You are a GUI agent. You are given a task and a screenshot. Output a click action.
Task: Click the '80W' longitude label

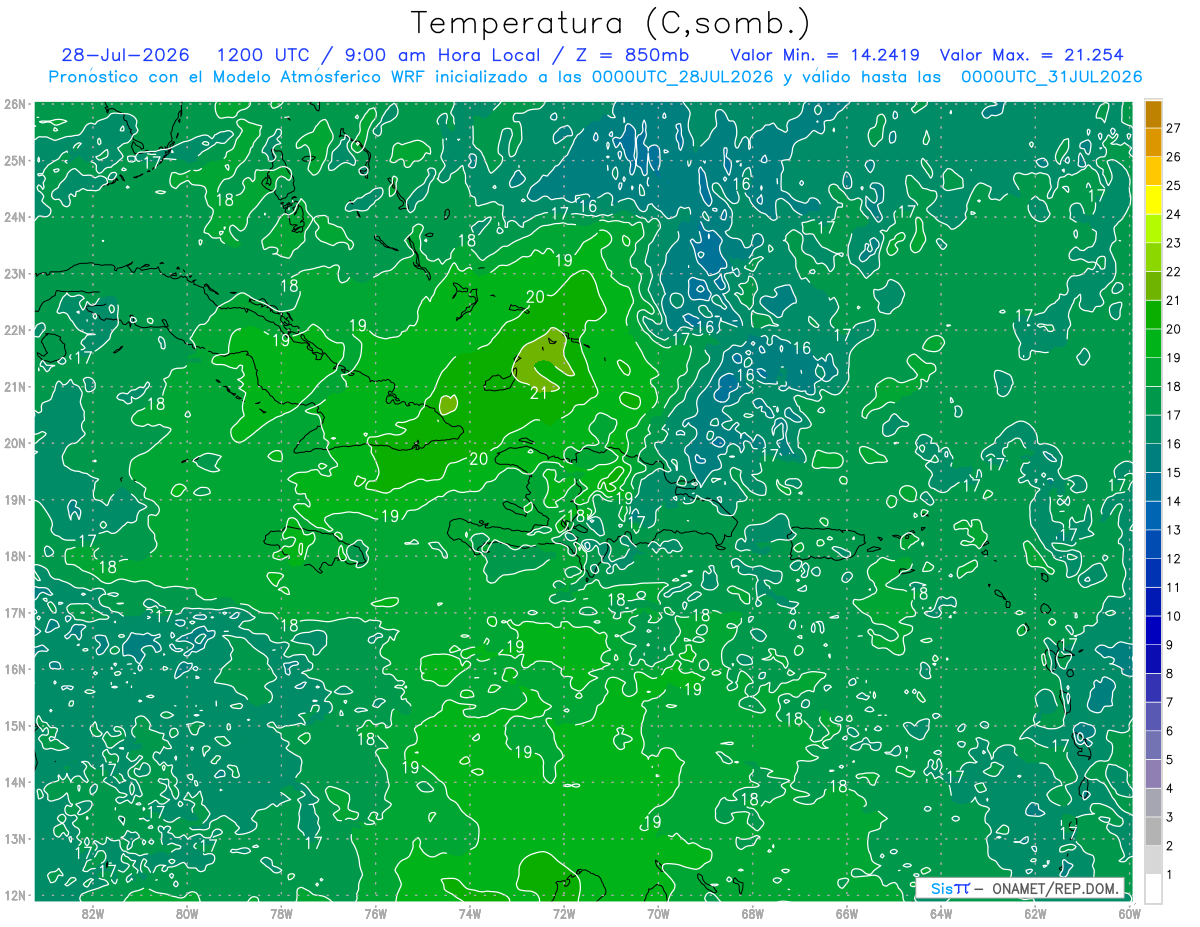coord(186,913)
